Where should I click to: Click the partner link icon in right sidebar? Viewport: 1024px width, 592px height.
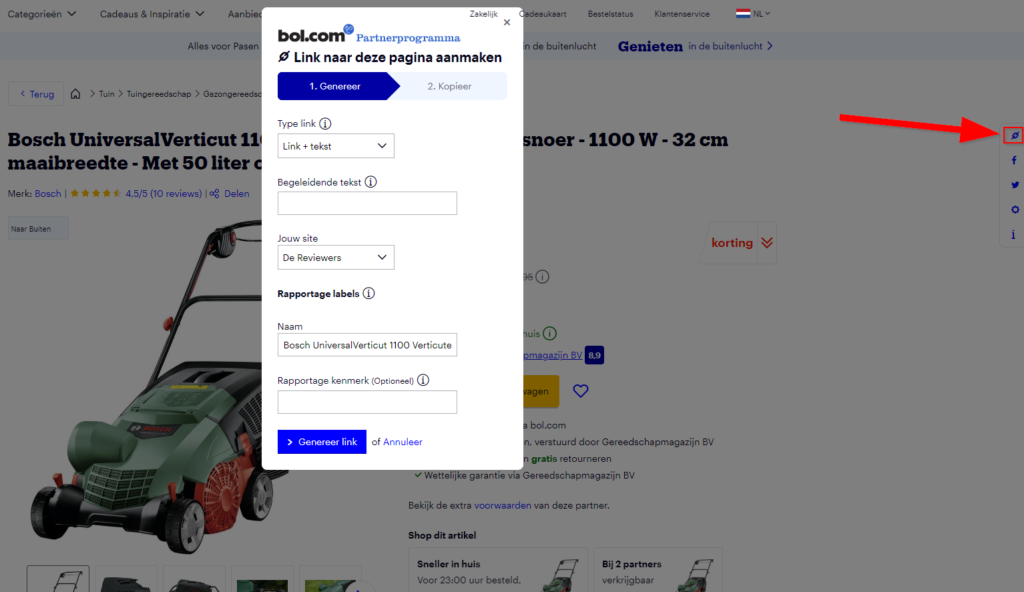click(1014, 135)
